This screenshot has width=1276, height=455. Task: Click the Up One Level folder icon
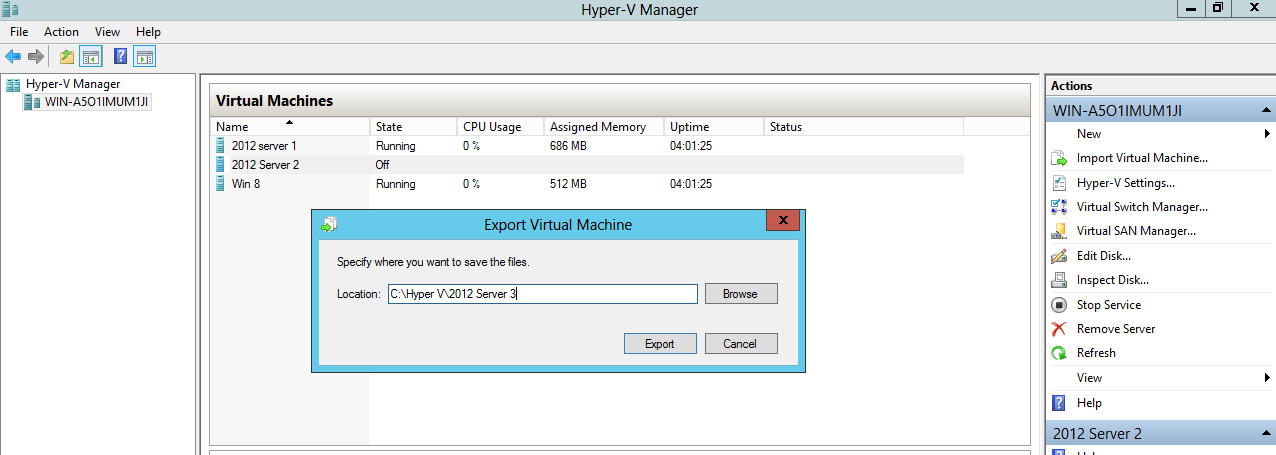tap(67, 56)
